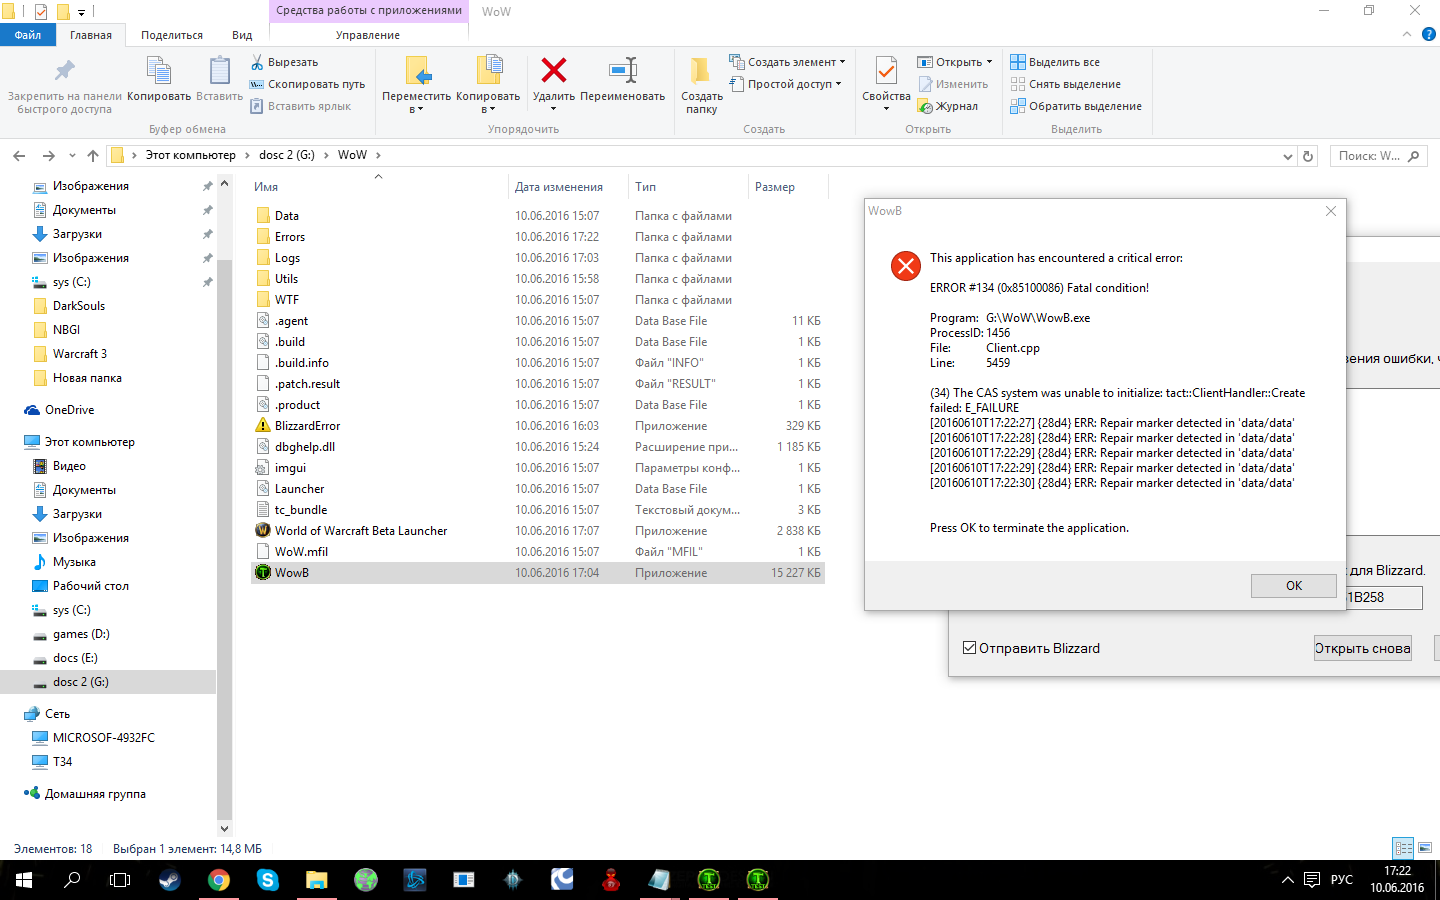Open the РУС input language indicator
This screenshot has height=900, width=1440.
point(1342,880)
